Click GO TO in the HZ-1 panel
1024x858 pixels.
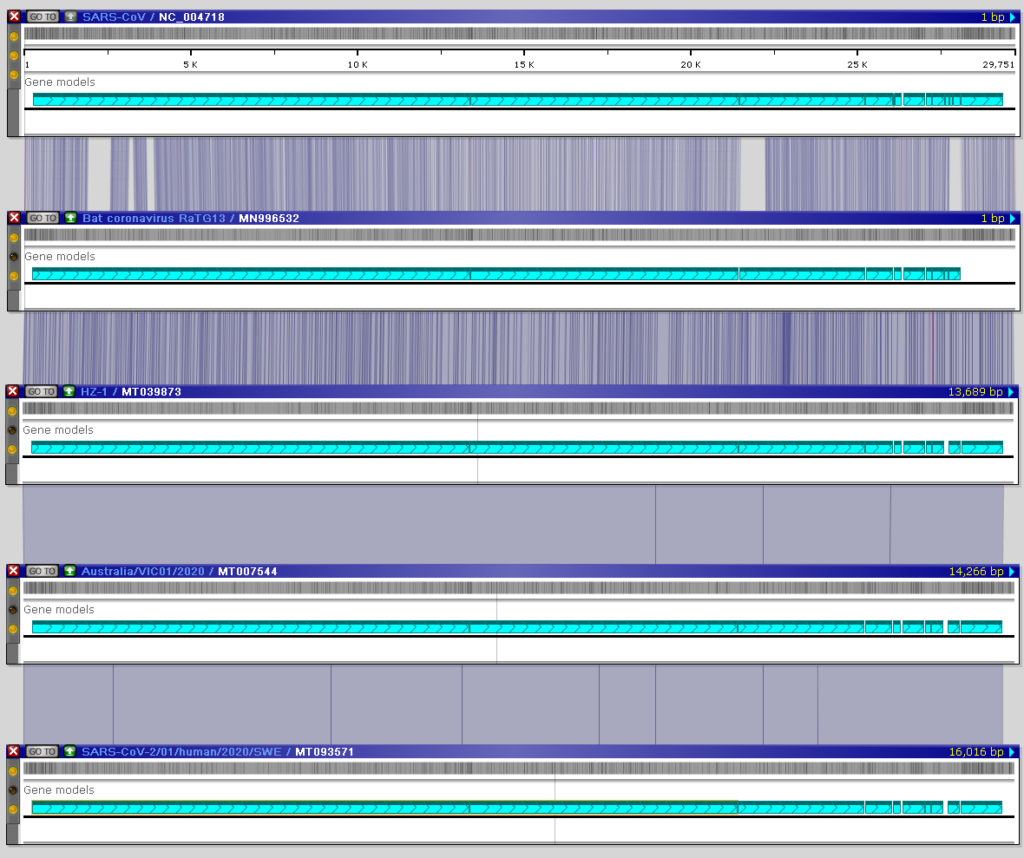click(x=42, y=391)
